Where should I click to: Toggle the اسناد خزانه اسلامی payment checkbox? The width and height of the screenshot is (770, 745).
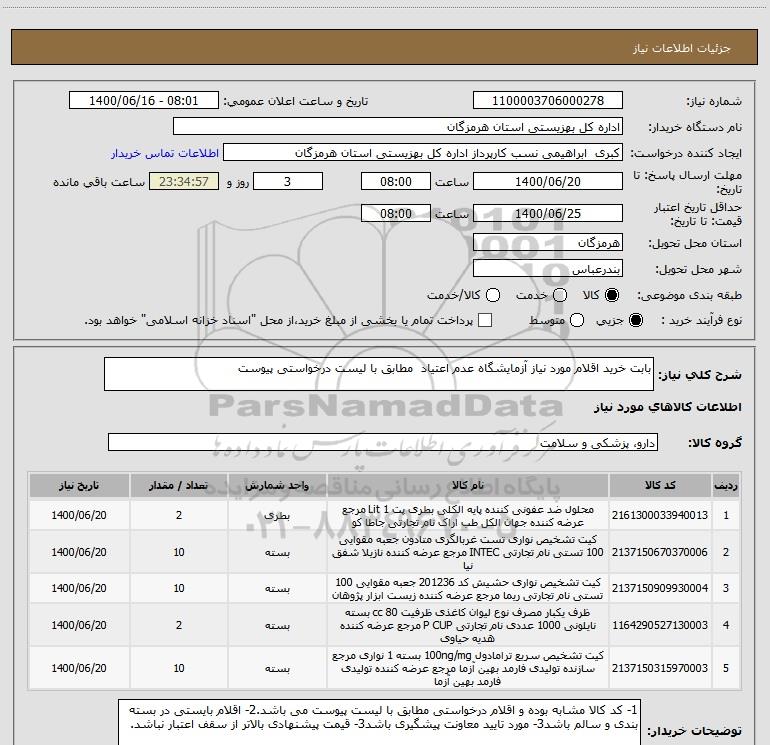[x=485, y=320]
